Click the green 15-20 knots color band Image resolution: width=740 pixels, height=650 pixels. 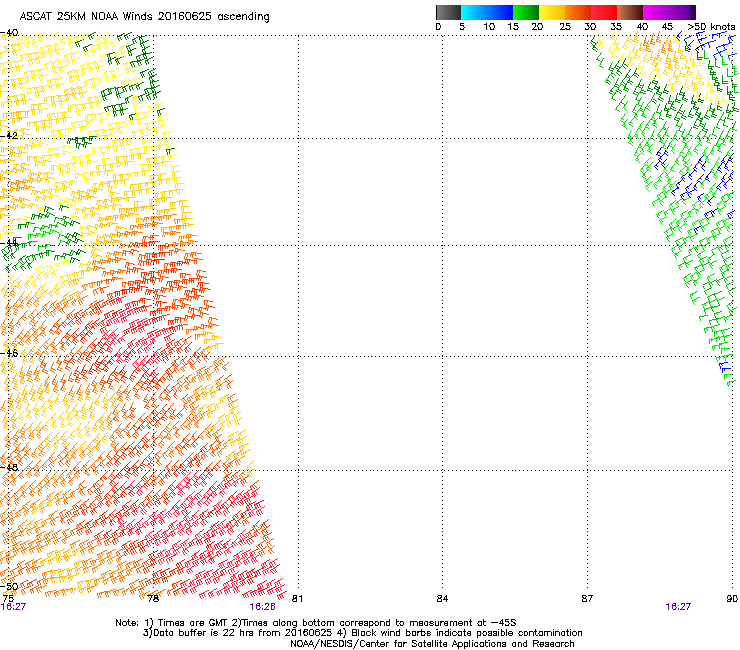tap(526, 12)
